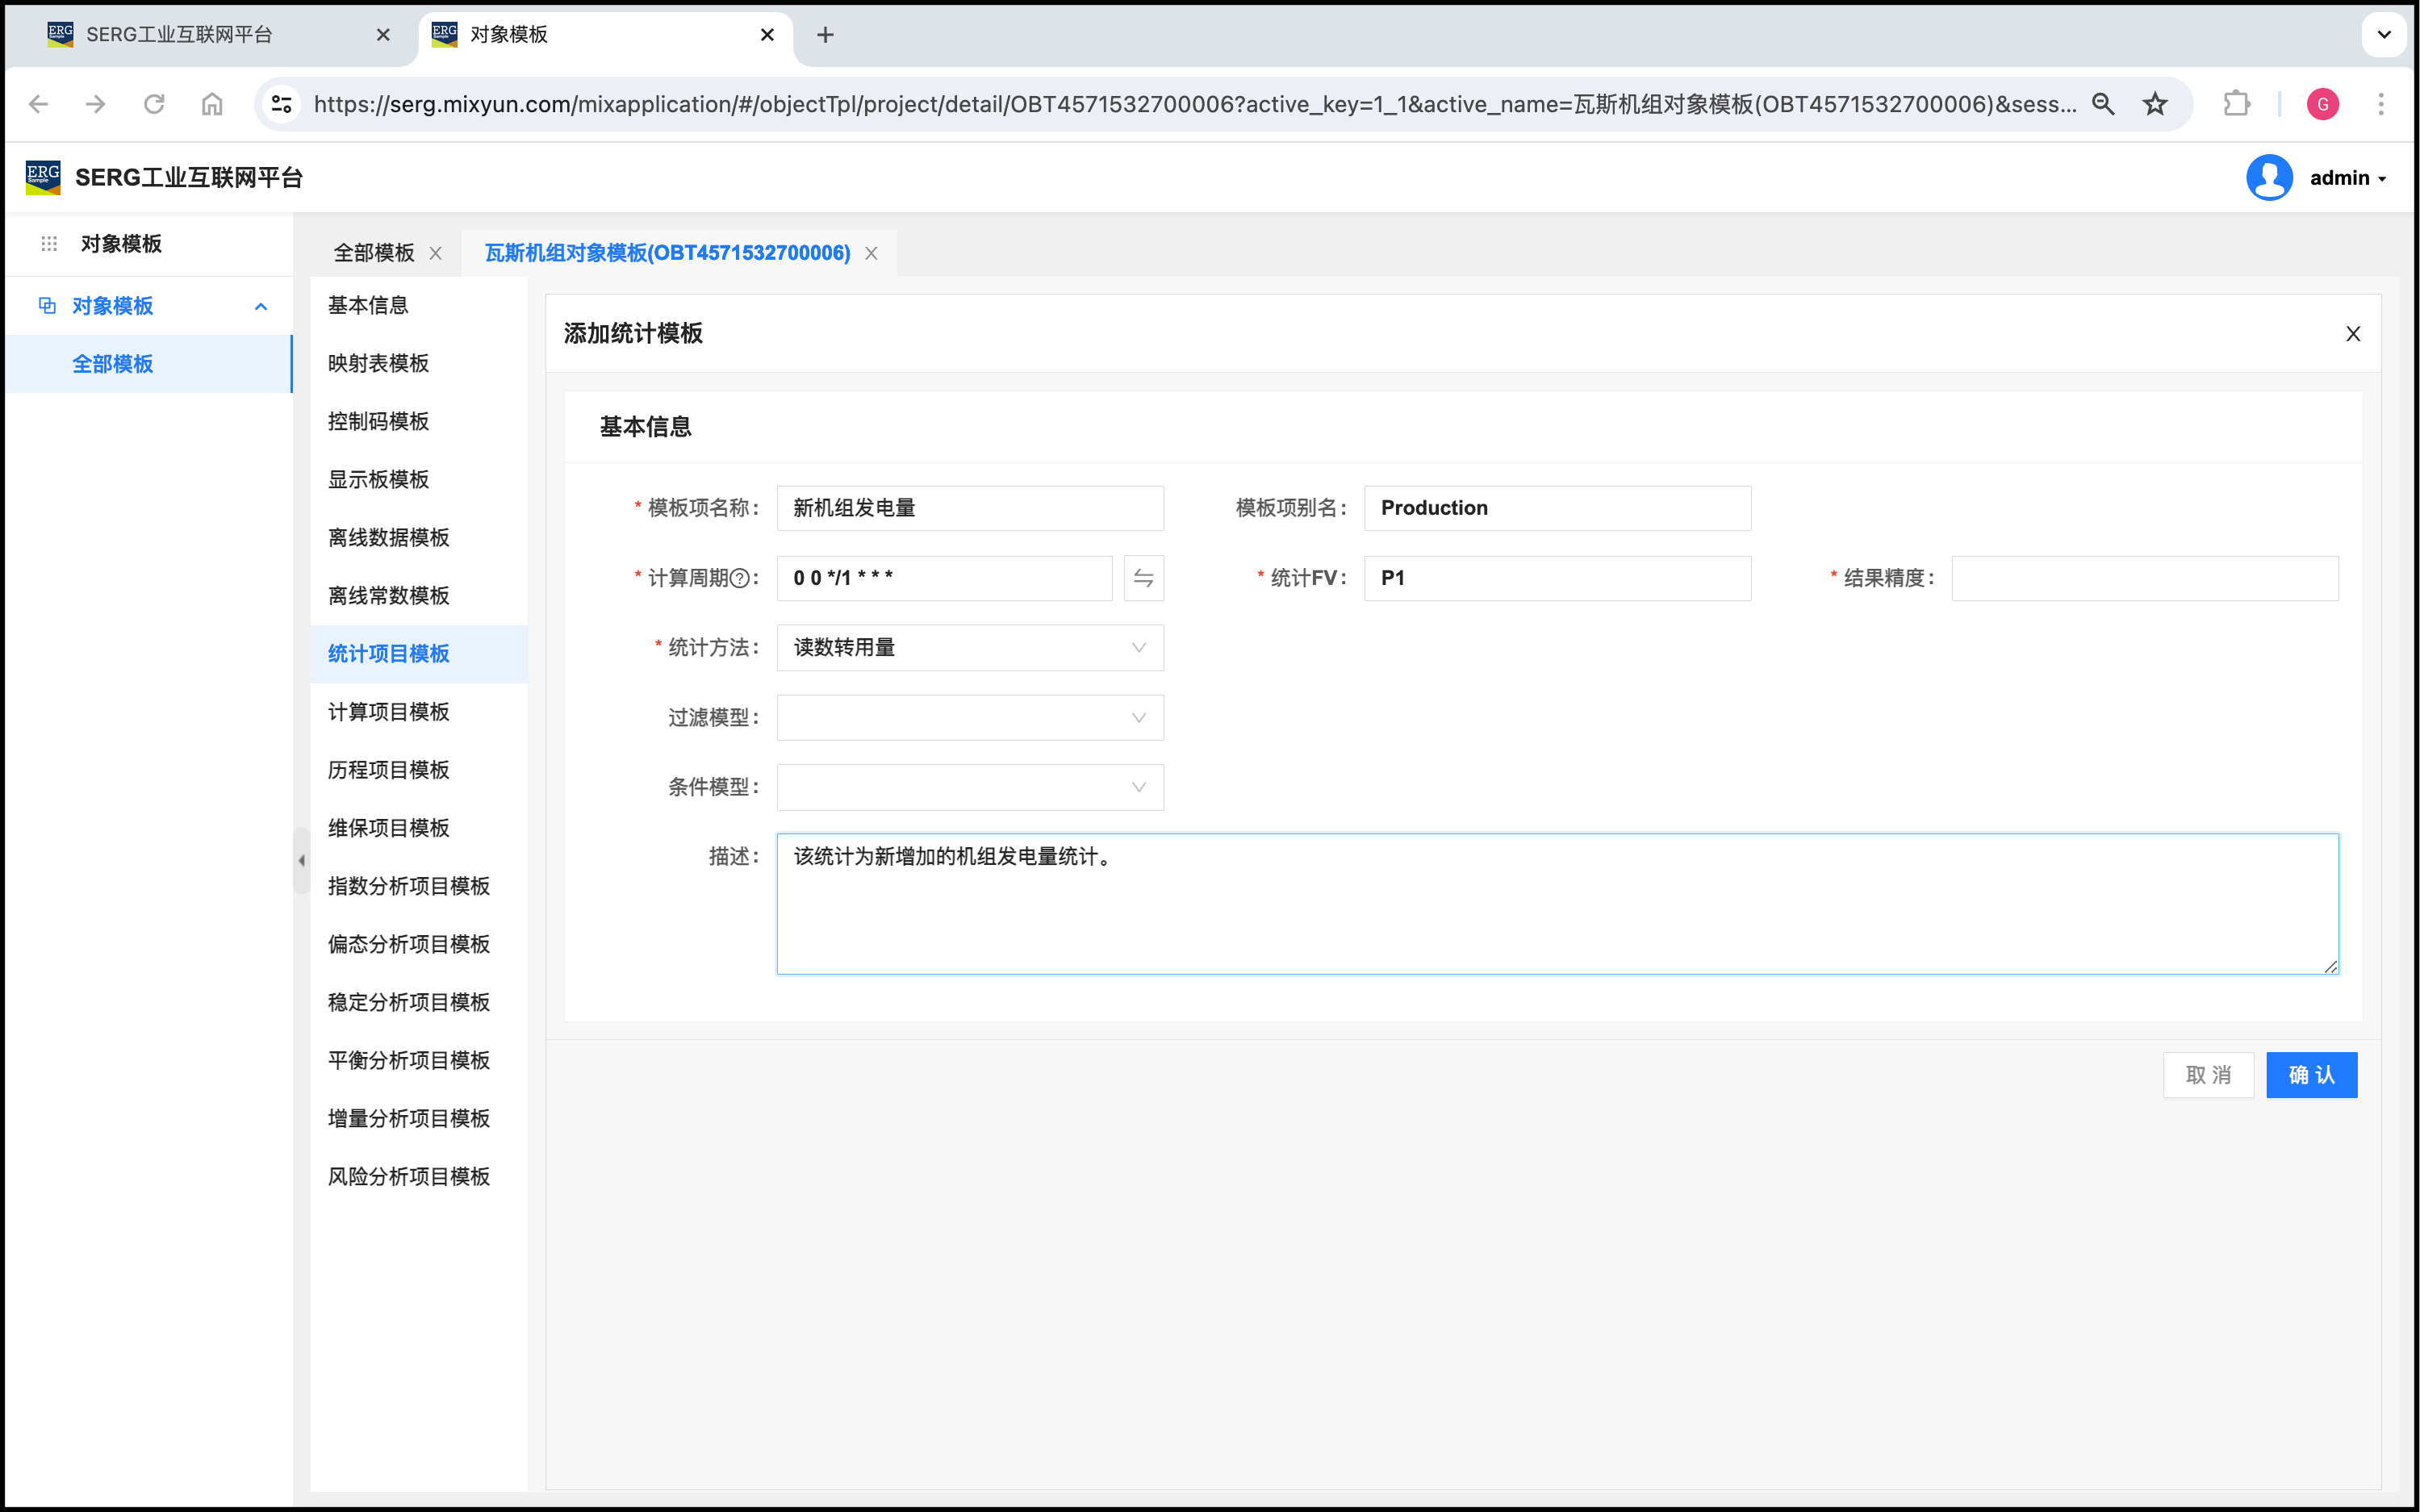Open the grid menu icon beside 对象模板
This screenshot has width=2420, height=1512.
coord(49,244)
